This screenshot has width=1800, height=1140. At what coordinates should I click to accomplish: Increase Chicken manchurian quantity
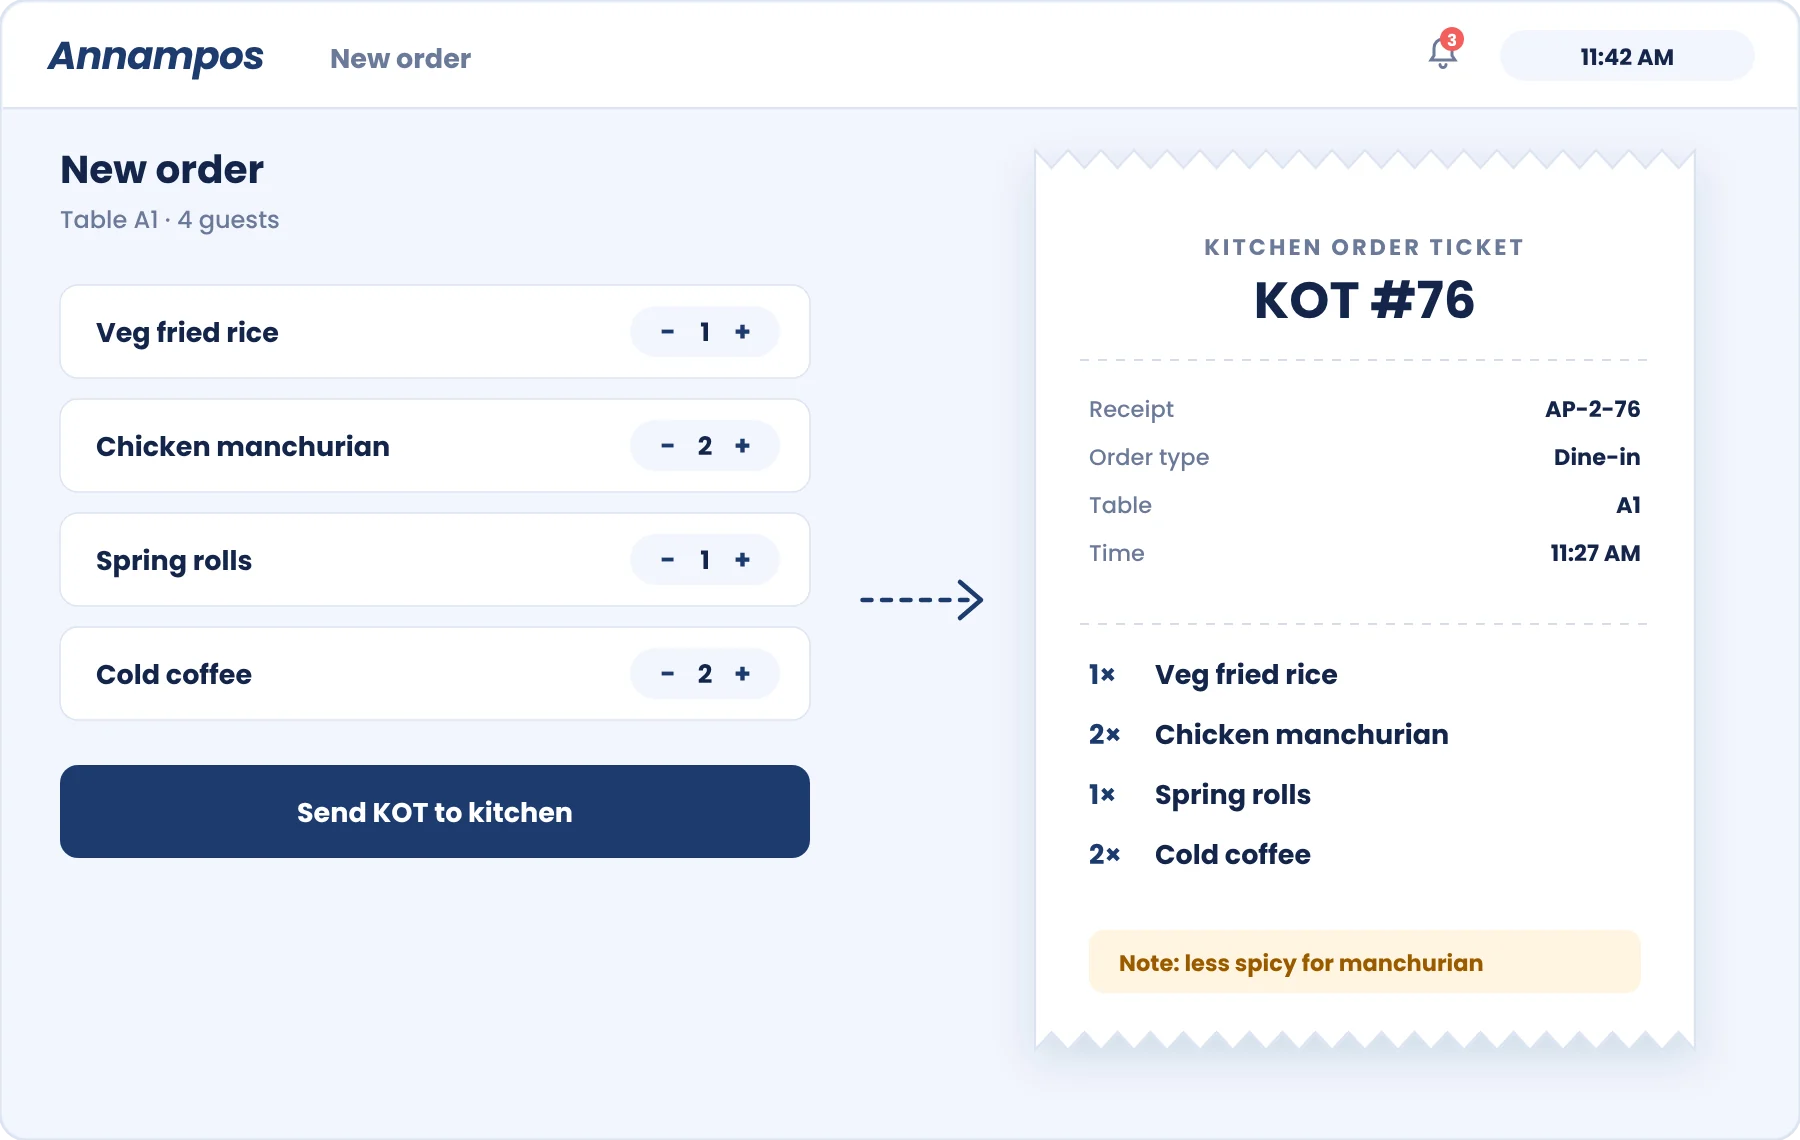point(742,446)
